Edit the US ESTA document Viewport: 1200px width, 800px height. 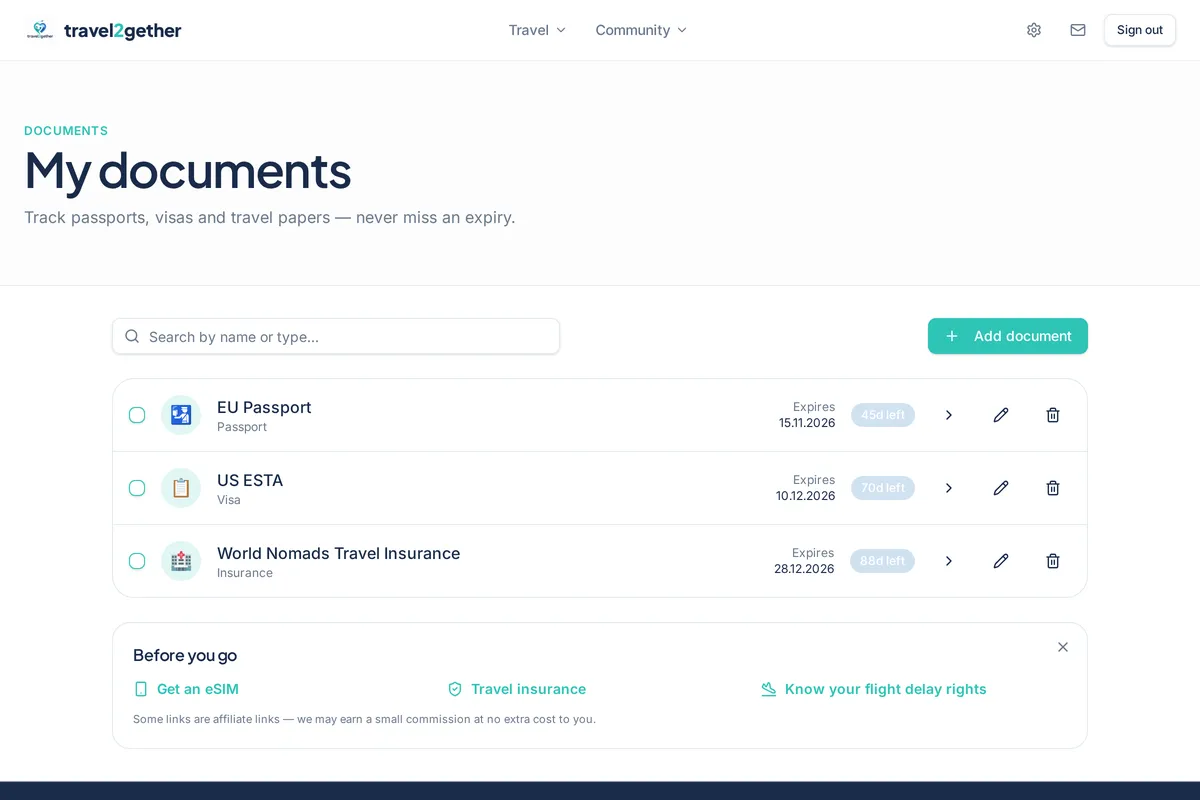(x=1001, y=488)
